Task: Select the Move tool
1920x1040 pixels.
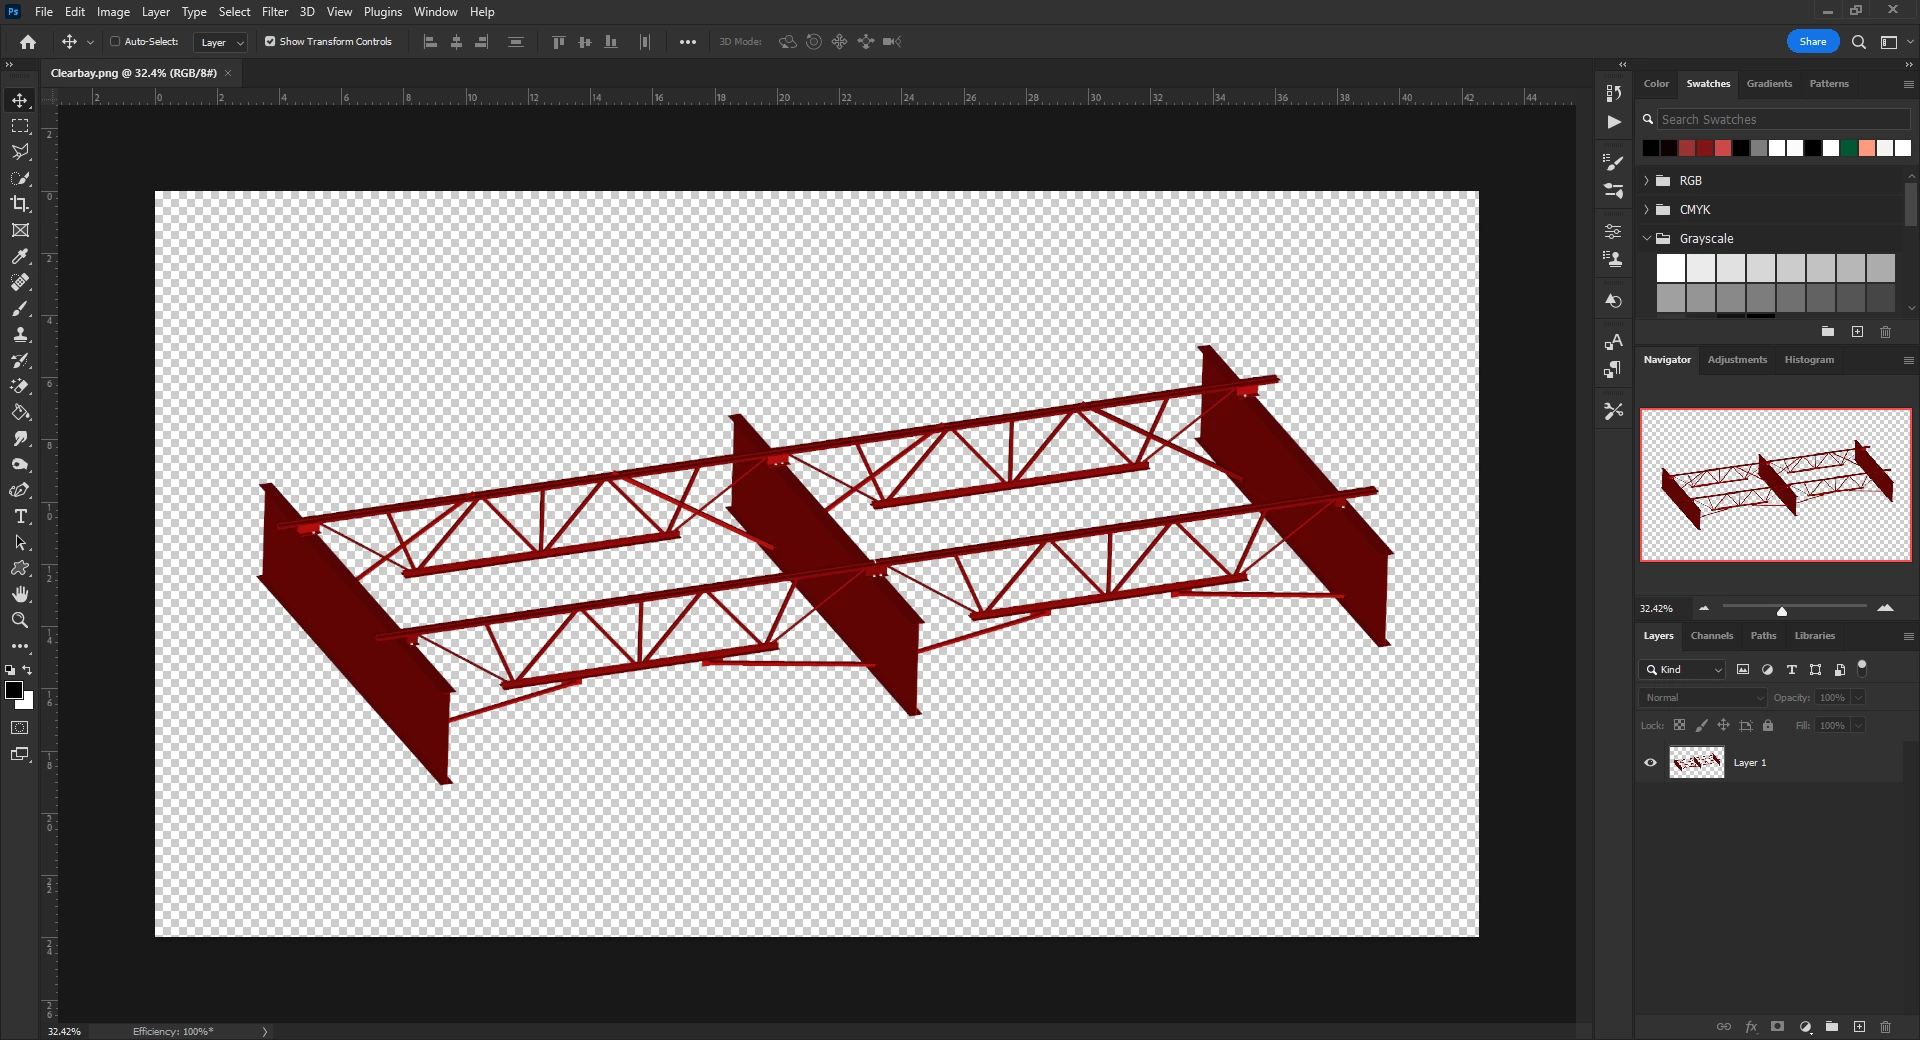Action: pos(20,100)
